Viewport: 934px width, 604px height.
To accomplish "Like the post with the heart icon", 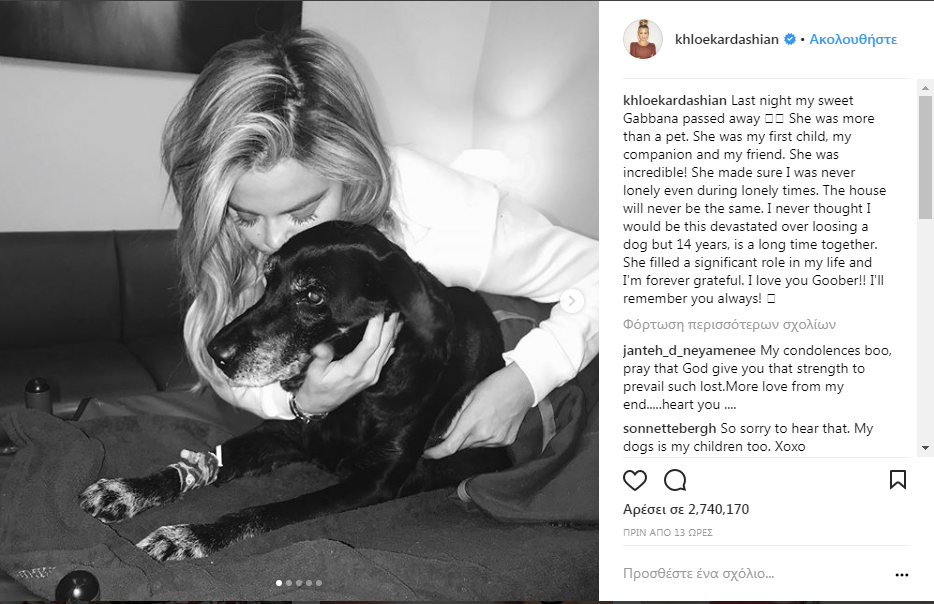I will coord(634,480).
